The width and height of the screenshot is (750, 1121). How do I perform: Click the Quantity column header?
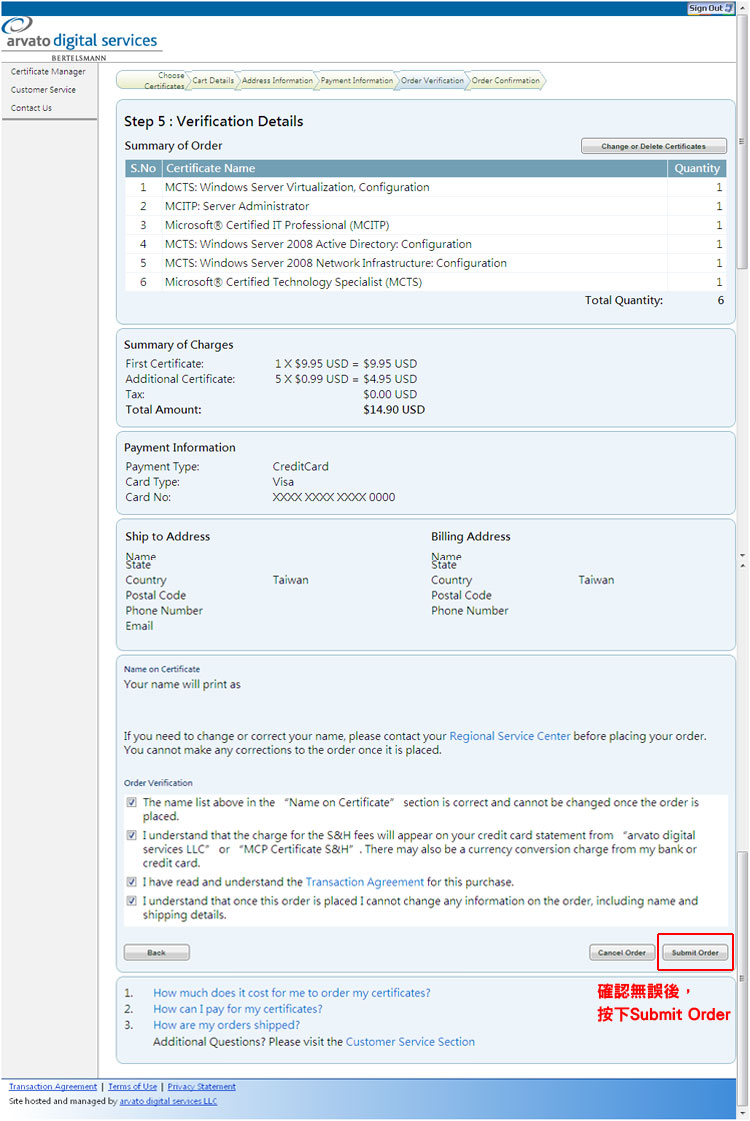click(x=697, y=168)
